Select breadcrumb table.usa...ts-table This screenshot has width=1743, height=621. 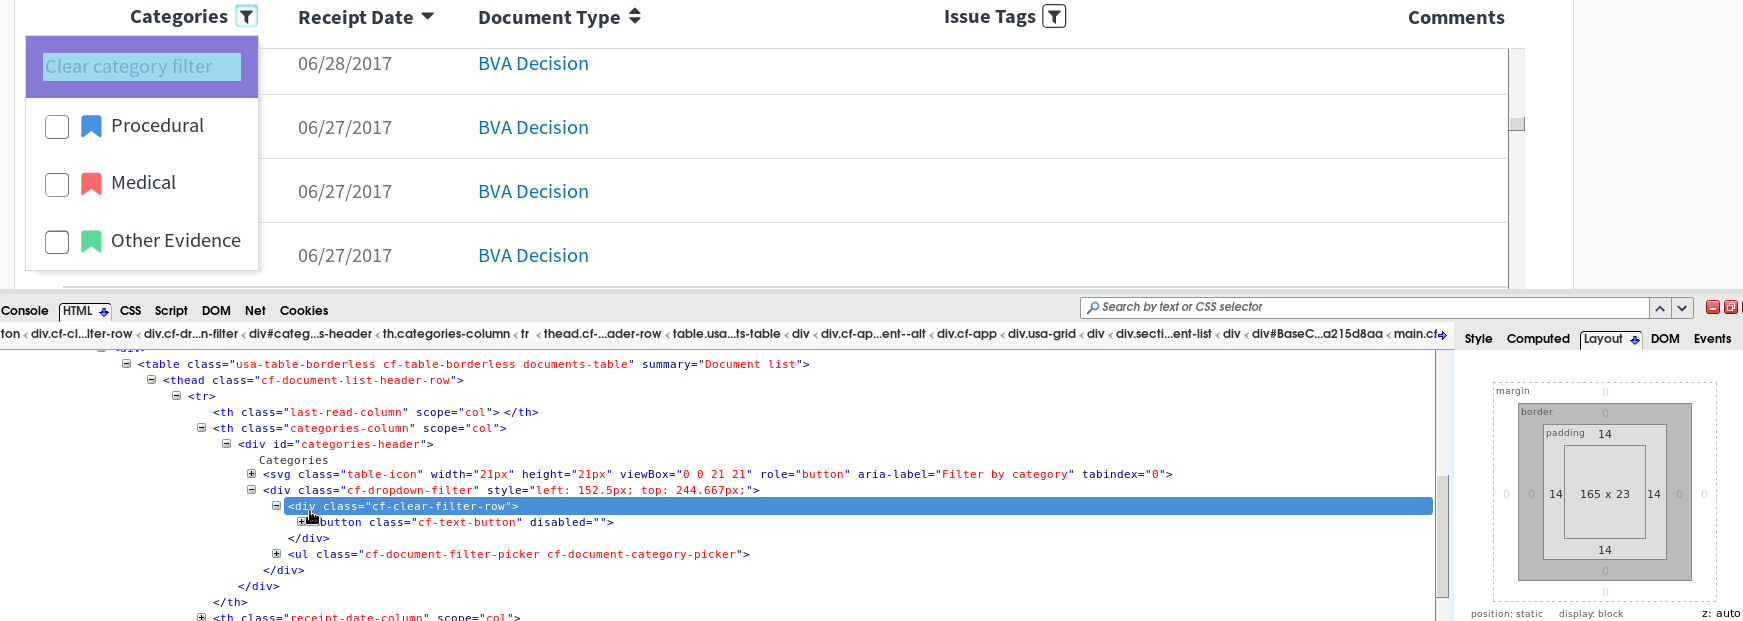point(726,334)
